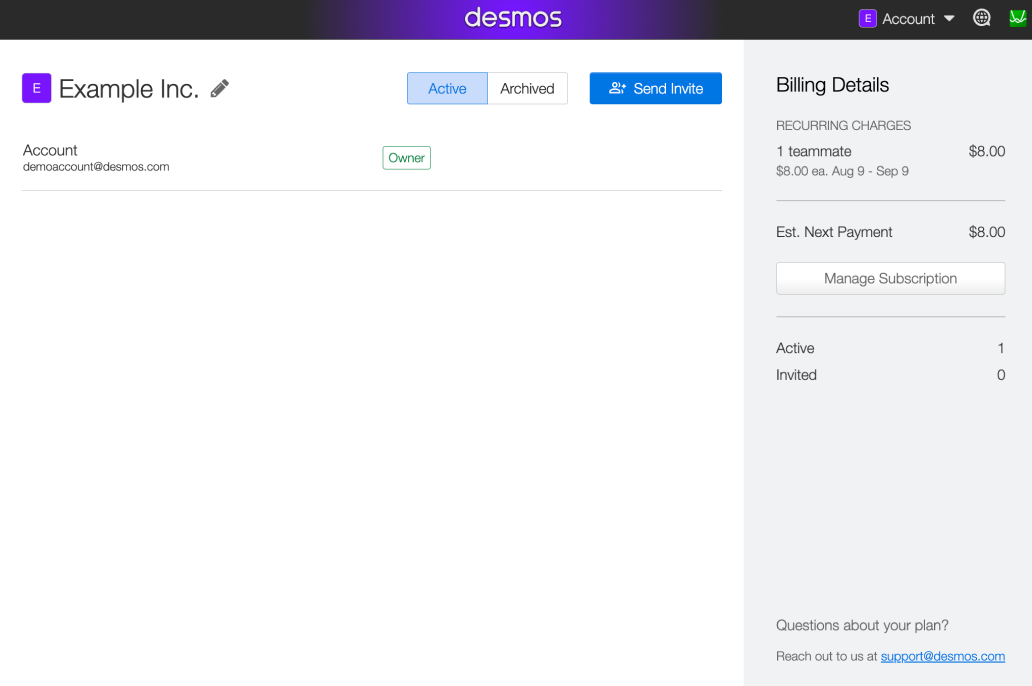Click the Invited count row label
This screenshot has width=1032, height=686.
tap(796, 375)
